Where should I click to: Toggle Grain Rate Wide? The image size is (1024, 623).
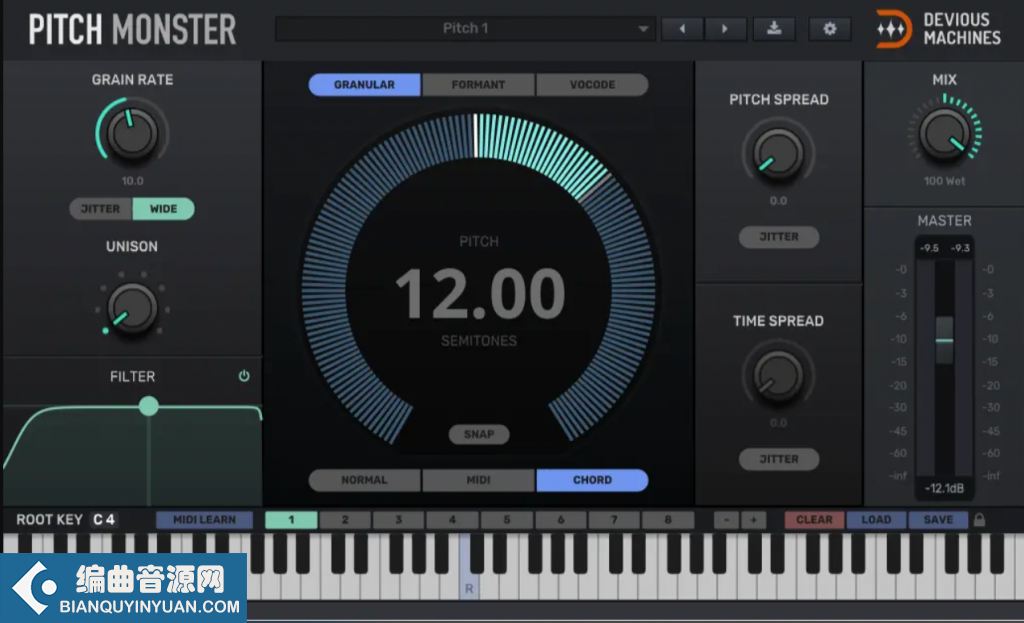coord(163,209)
